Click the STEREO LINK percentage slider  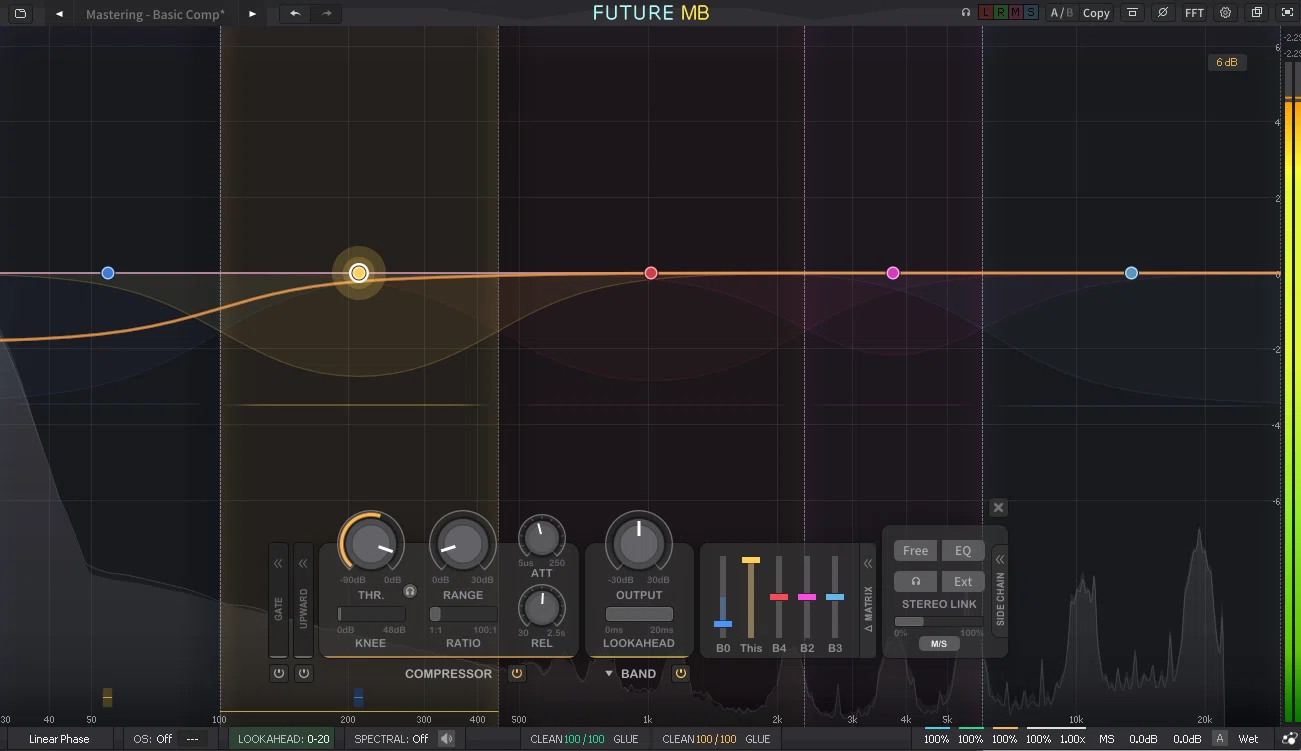click(x=939, y=621)
